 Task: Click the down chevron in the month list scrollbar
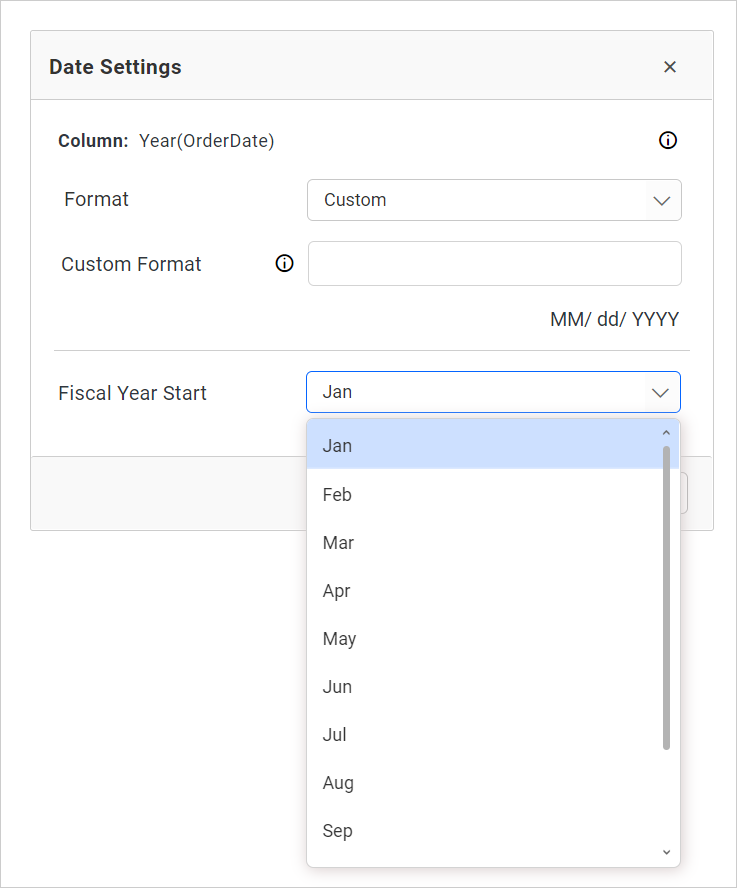(666, 852)
